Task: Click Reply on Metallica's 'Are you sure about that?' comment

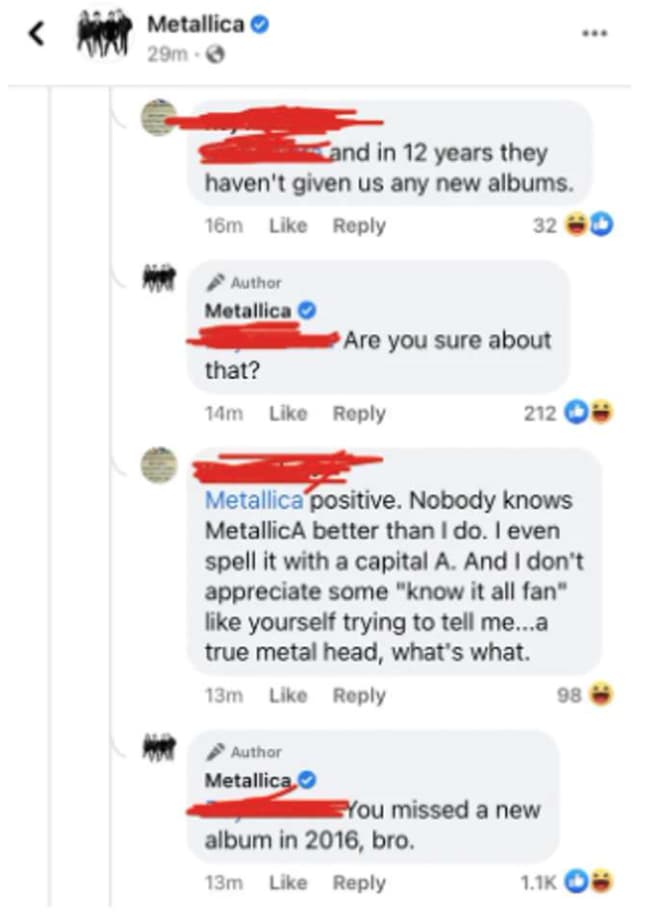Action: 358,412
